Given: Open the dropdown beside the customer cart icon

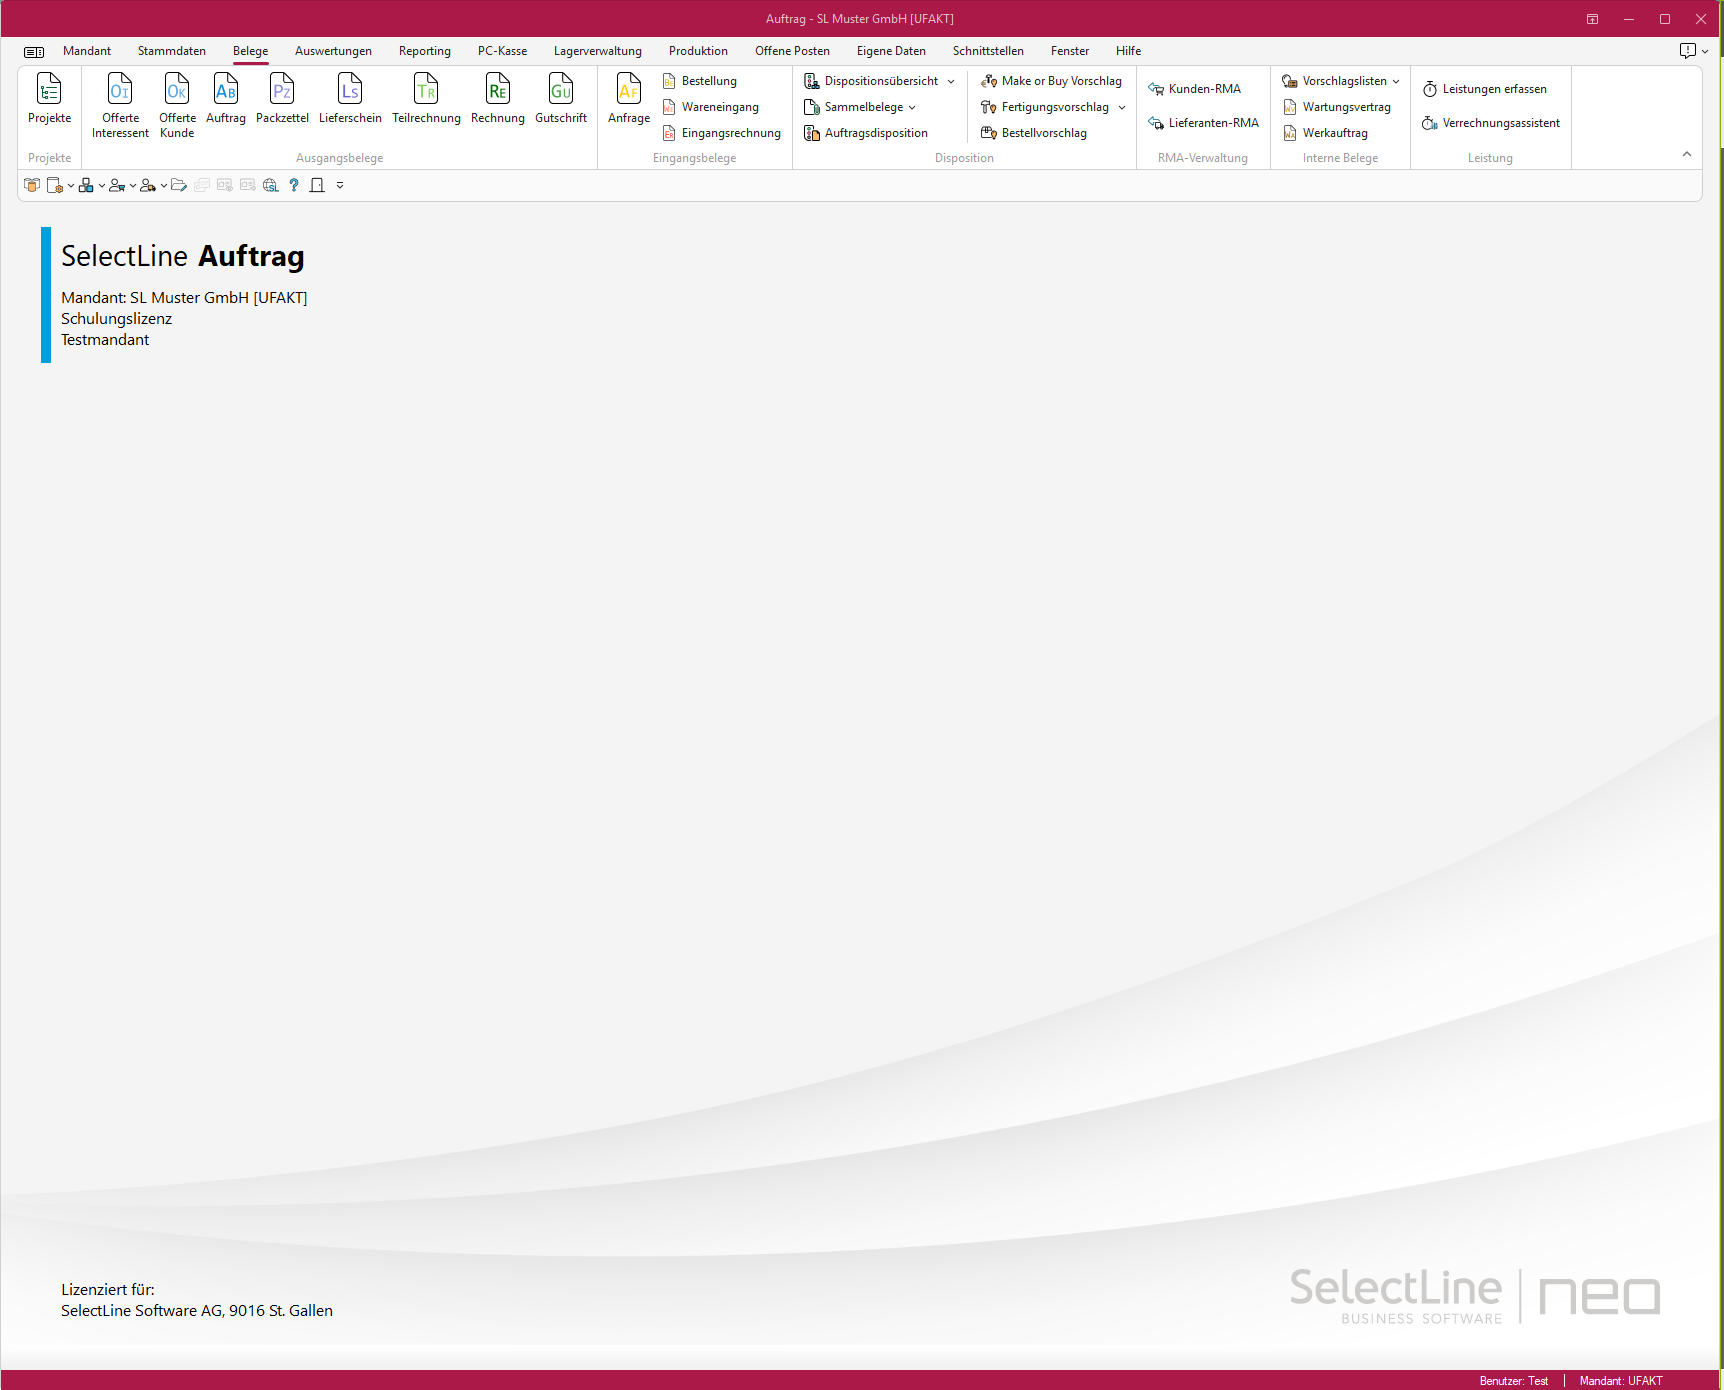Looking at the screenshot, I should click(133, 185).
